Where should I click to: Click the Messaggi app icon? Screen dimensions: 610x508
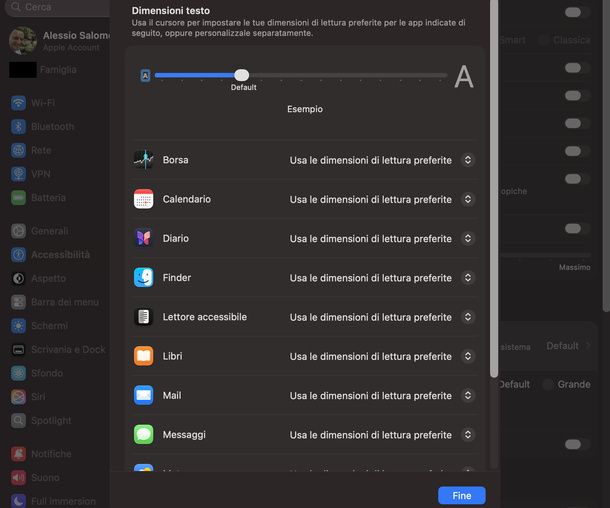click(144, 434)
